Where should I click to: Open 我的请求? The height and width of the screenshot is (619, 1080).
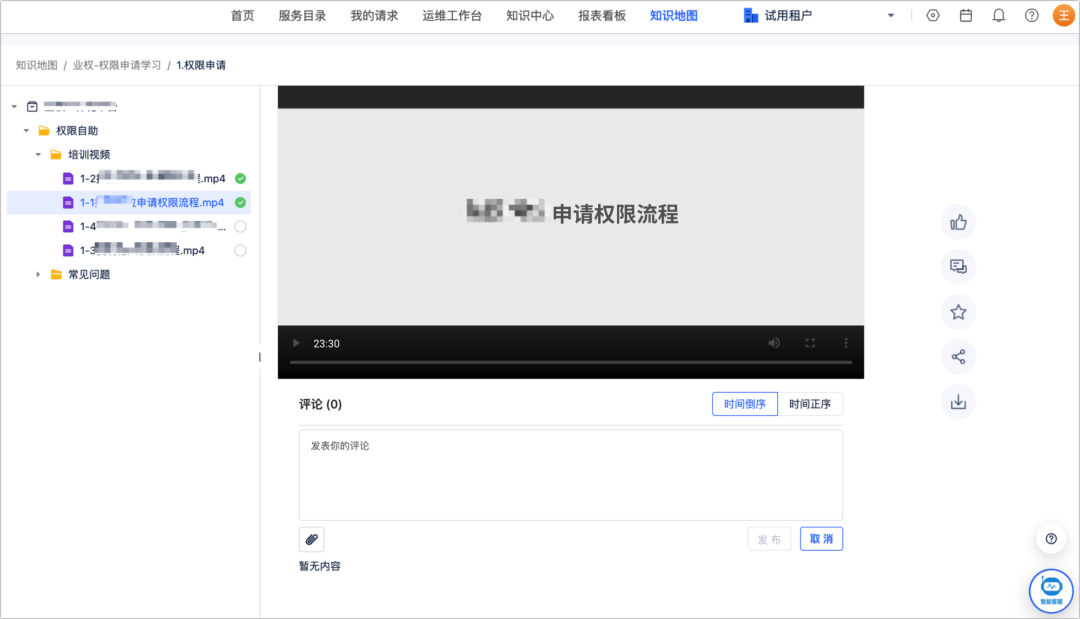pyautogui.click(x=374, y=15)
